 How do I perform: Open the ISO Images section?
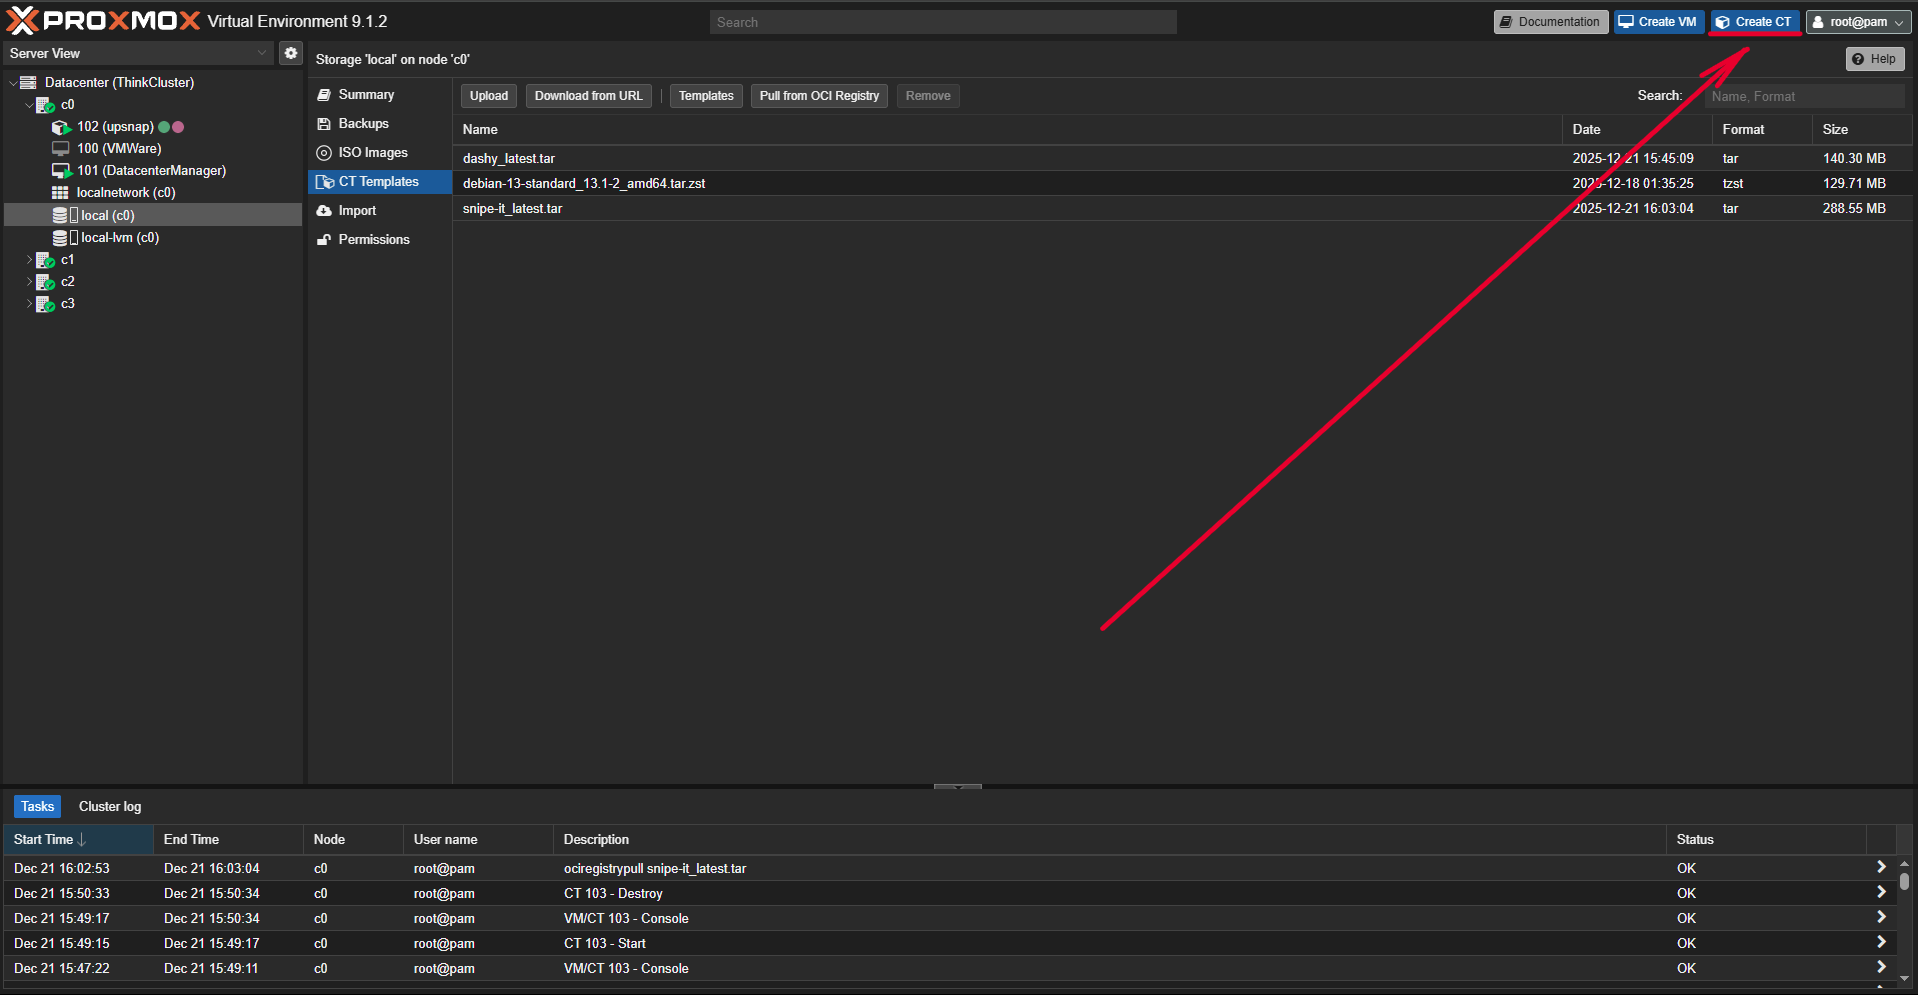click(372, 153)
